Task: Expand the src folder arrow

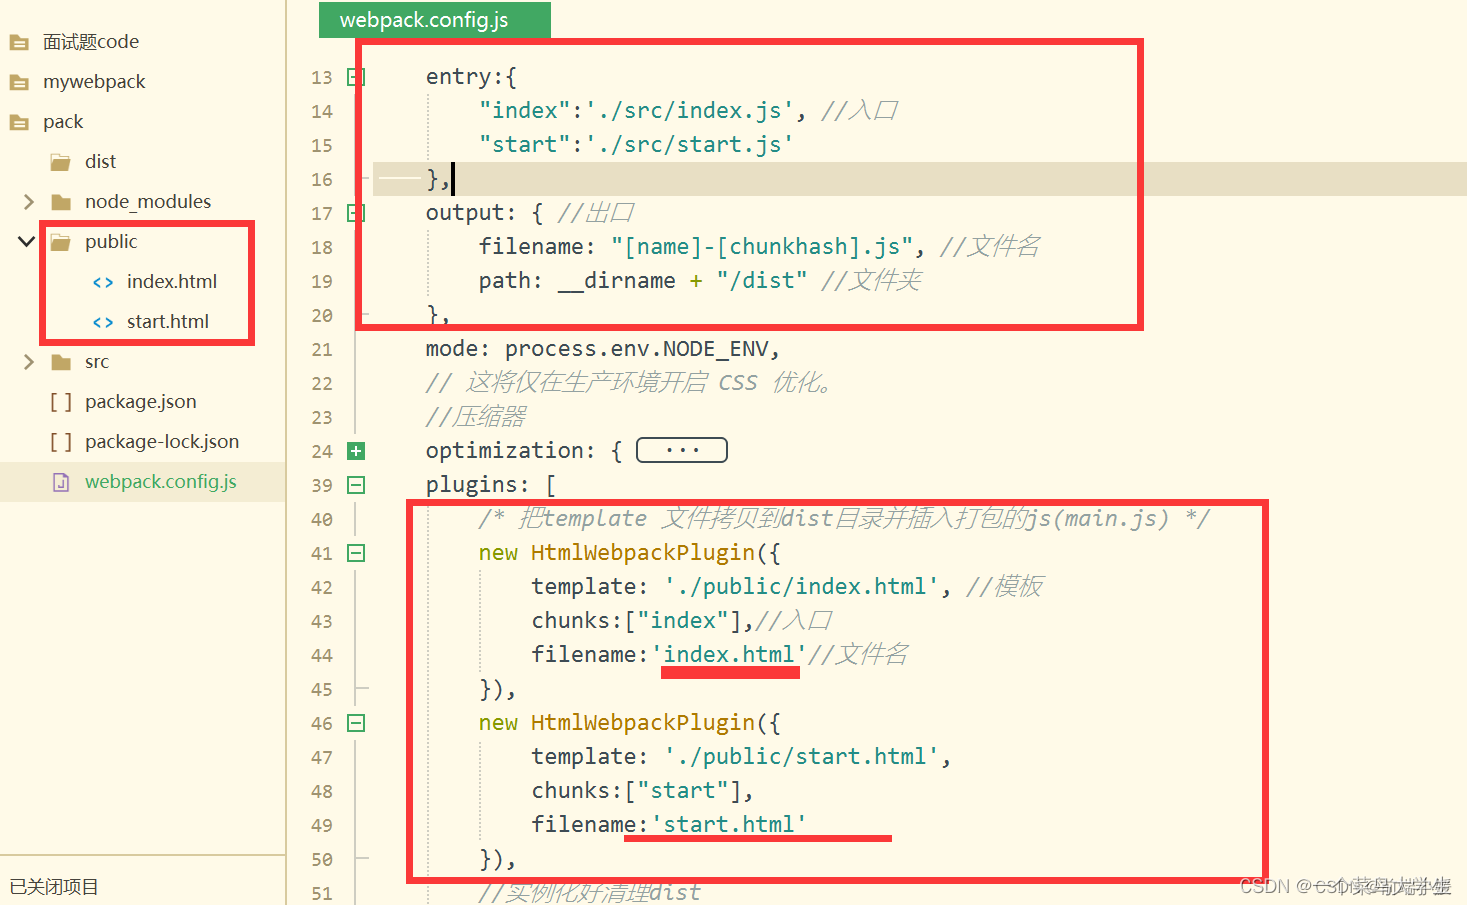Action: (x=28, y=362)
